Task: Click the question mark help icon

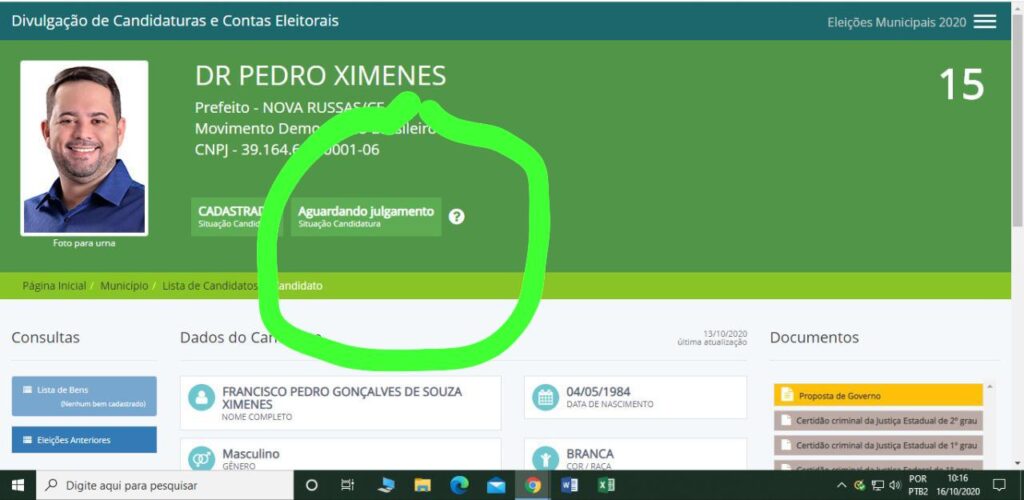Action: pyautogui.click(x=456, y=216)
